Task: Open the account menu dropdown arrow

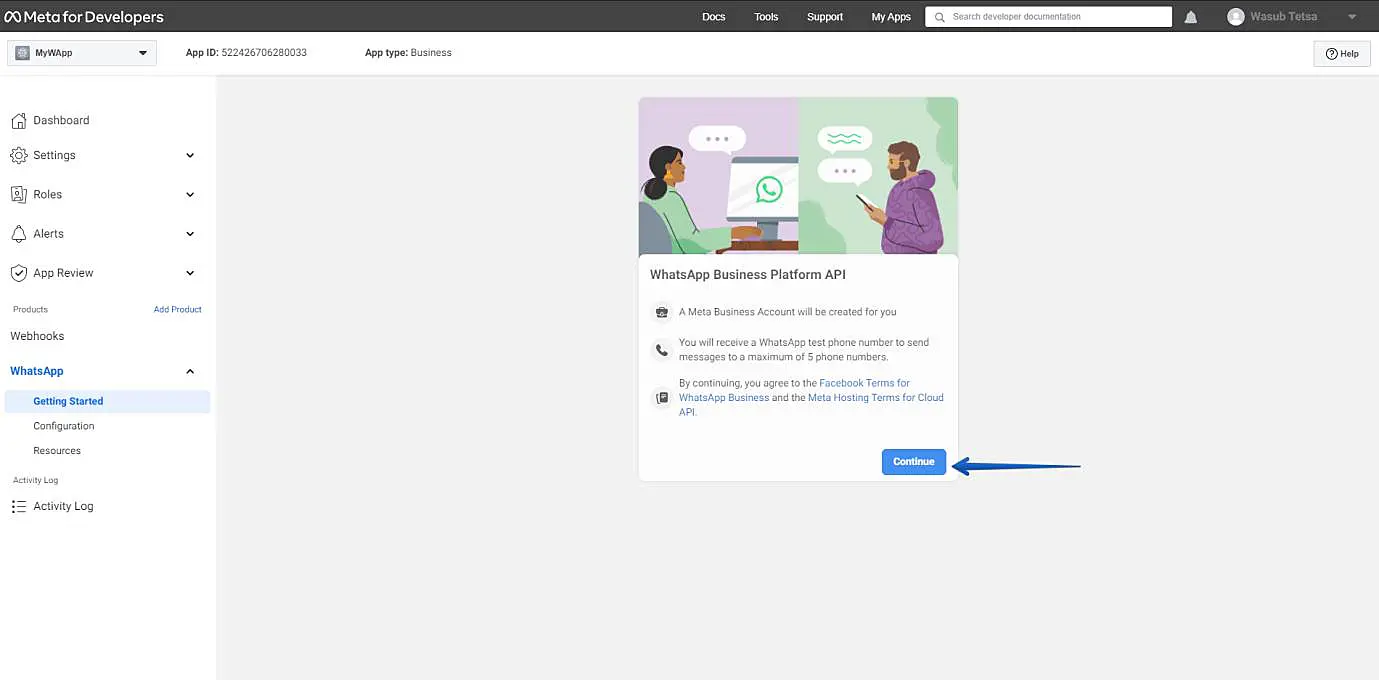Action: click(x=1352, y=17)
